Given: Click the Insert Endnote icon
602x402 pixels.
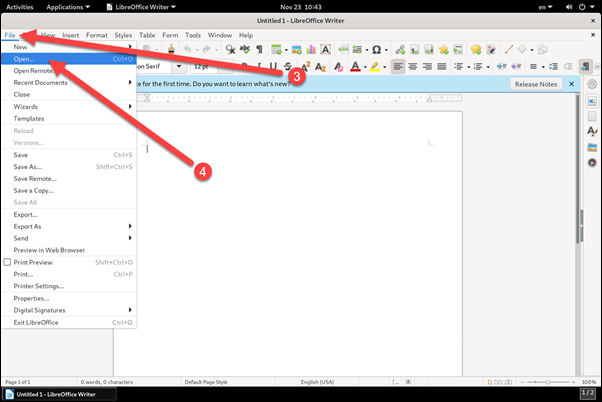Looking at the screenshot, I should coord(429,49).
